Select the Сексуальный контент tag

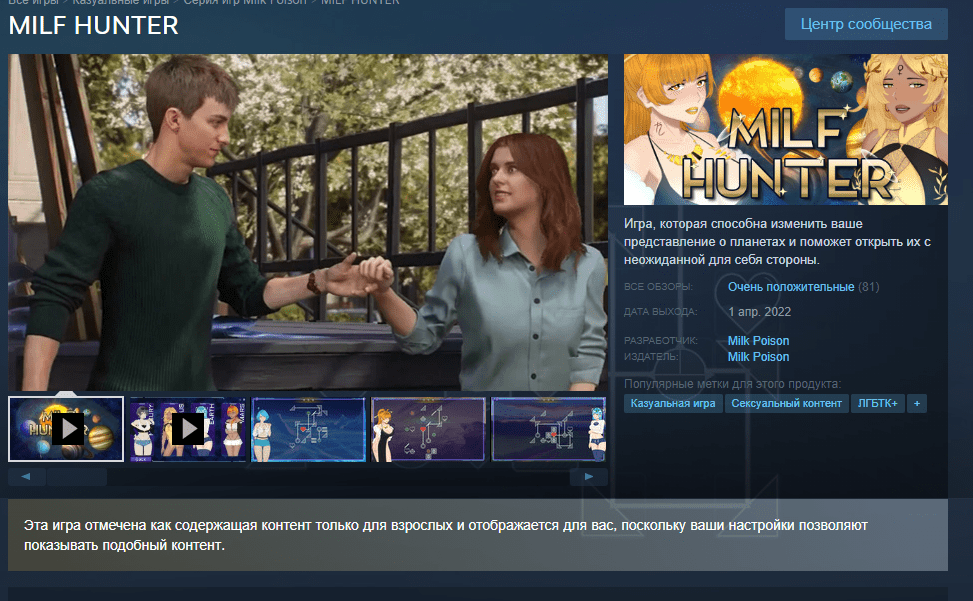point(786,403)
